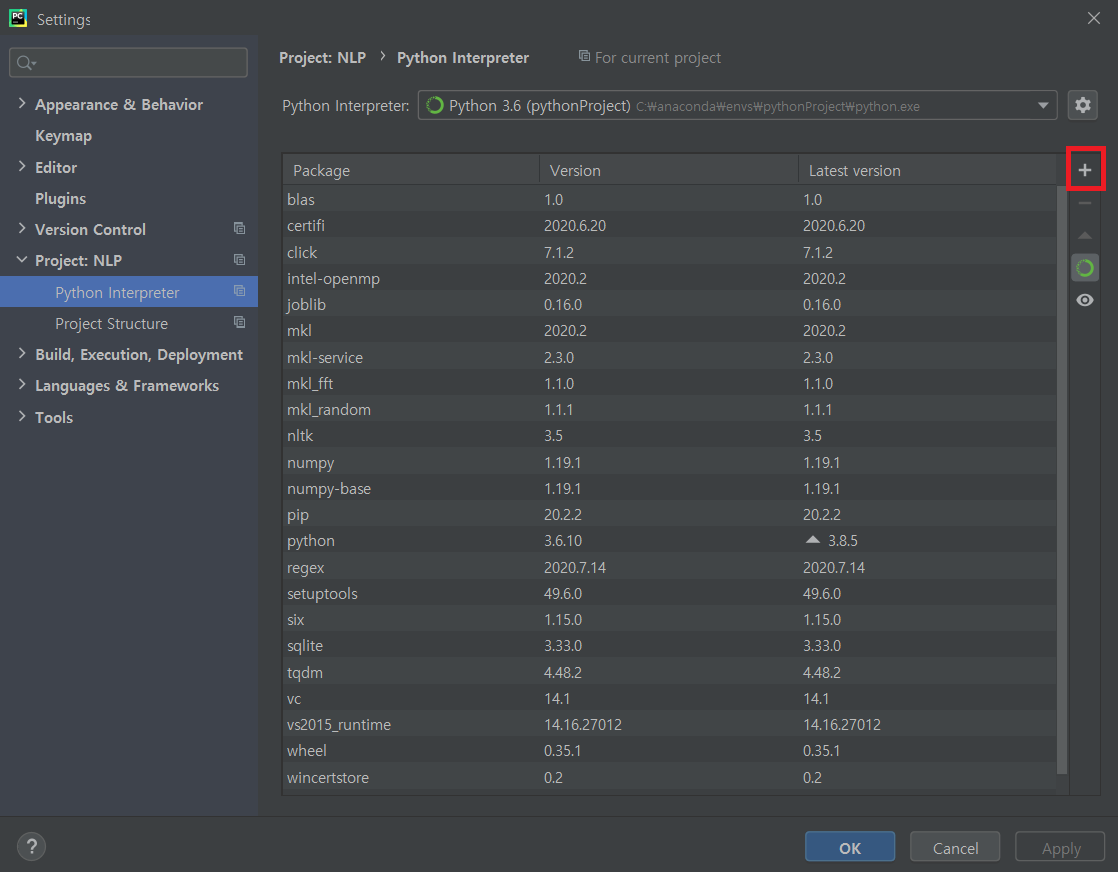The height and width of the screenshot is (872, 1118).
Task: Expand the Version Control section
Action: (x=21, y=228)
